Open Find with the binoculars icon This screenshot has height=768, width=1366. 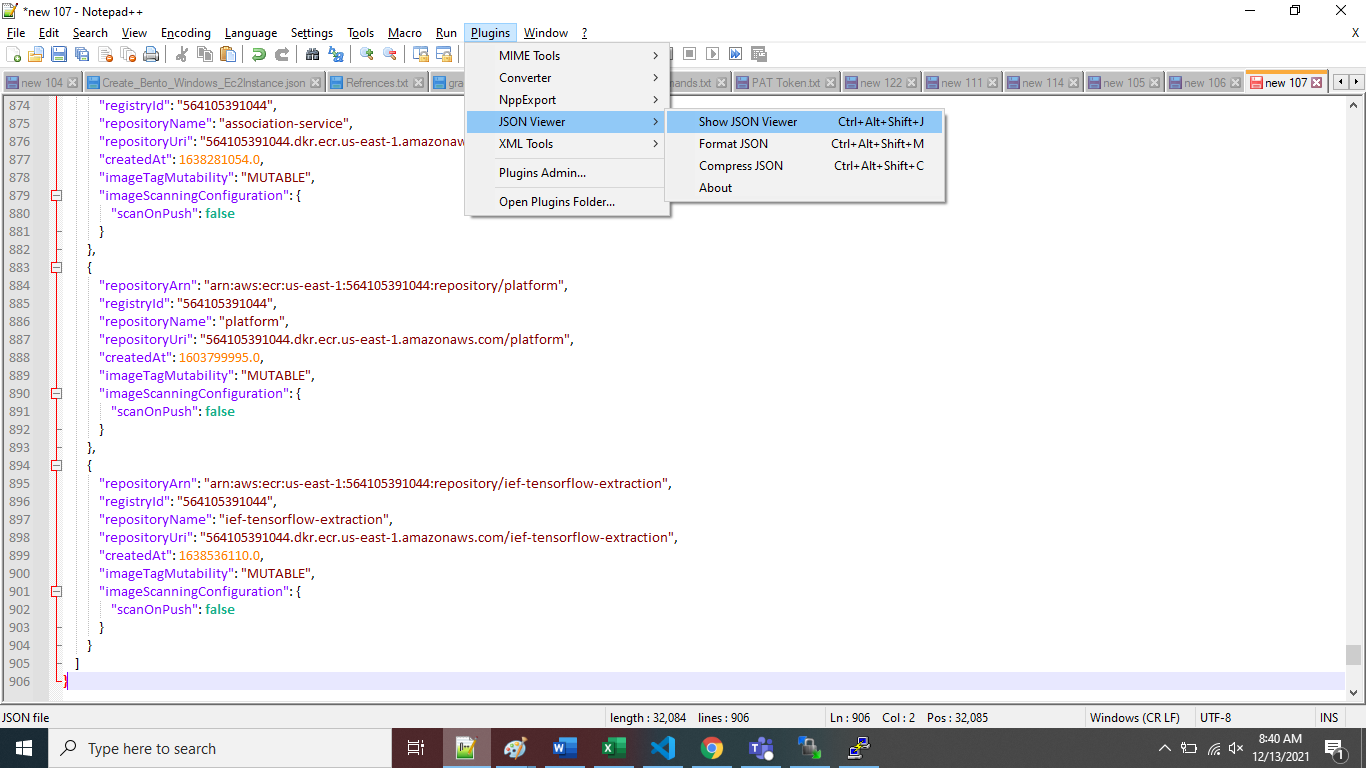coord(313,54)
